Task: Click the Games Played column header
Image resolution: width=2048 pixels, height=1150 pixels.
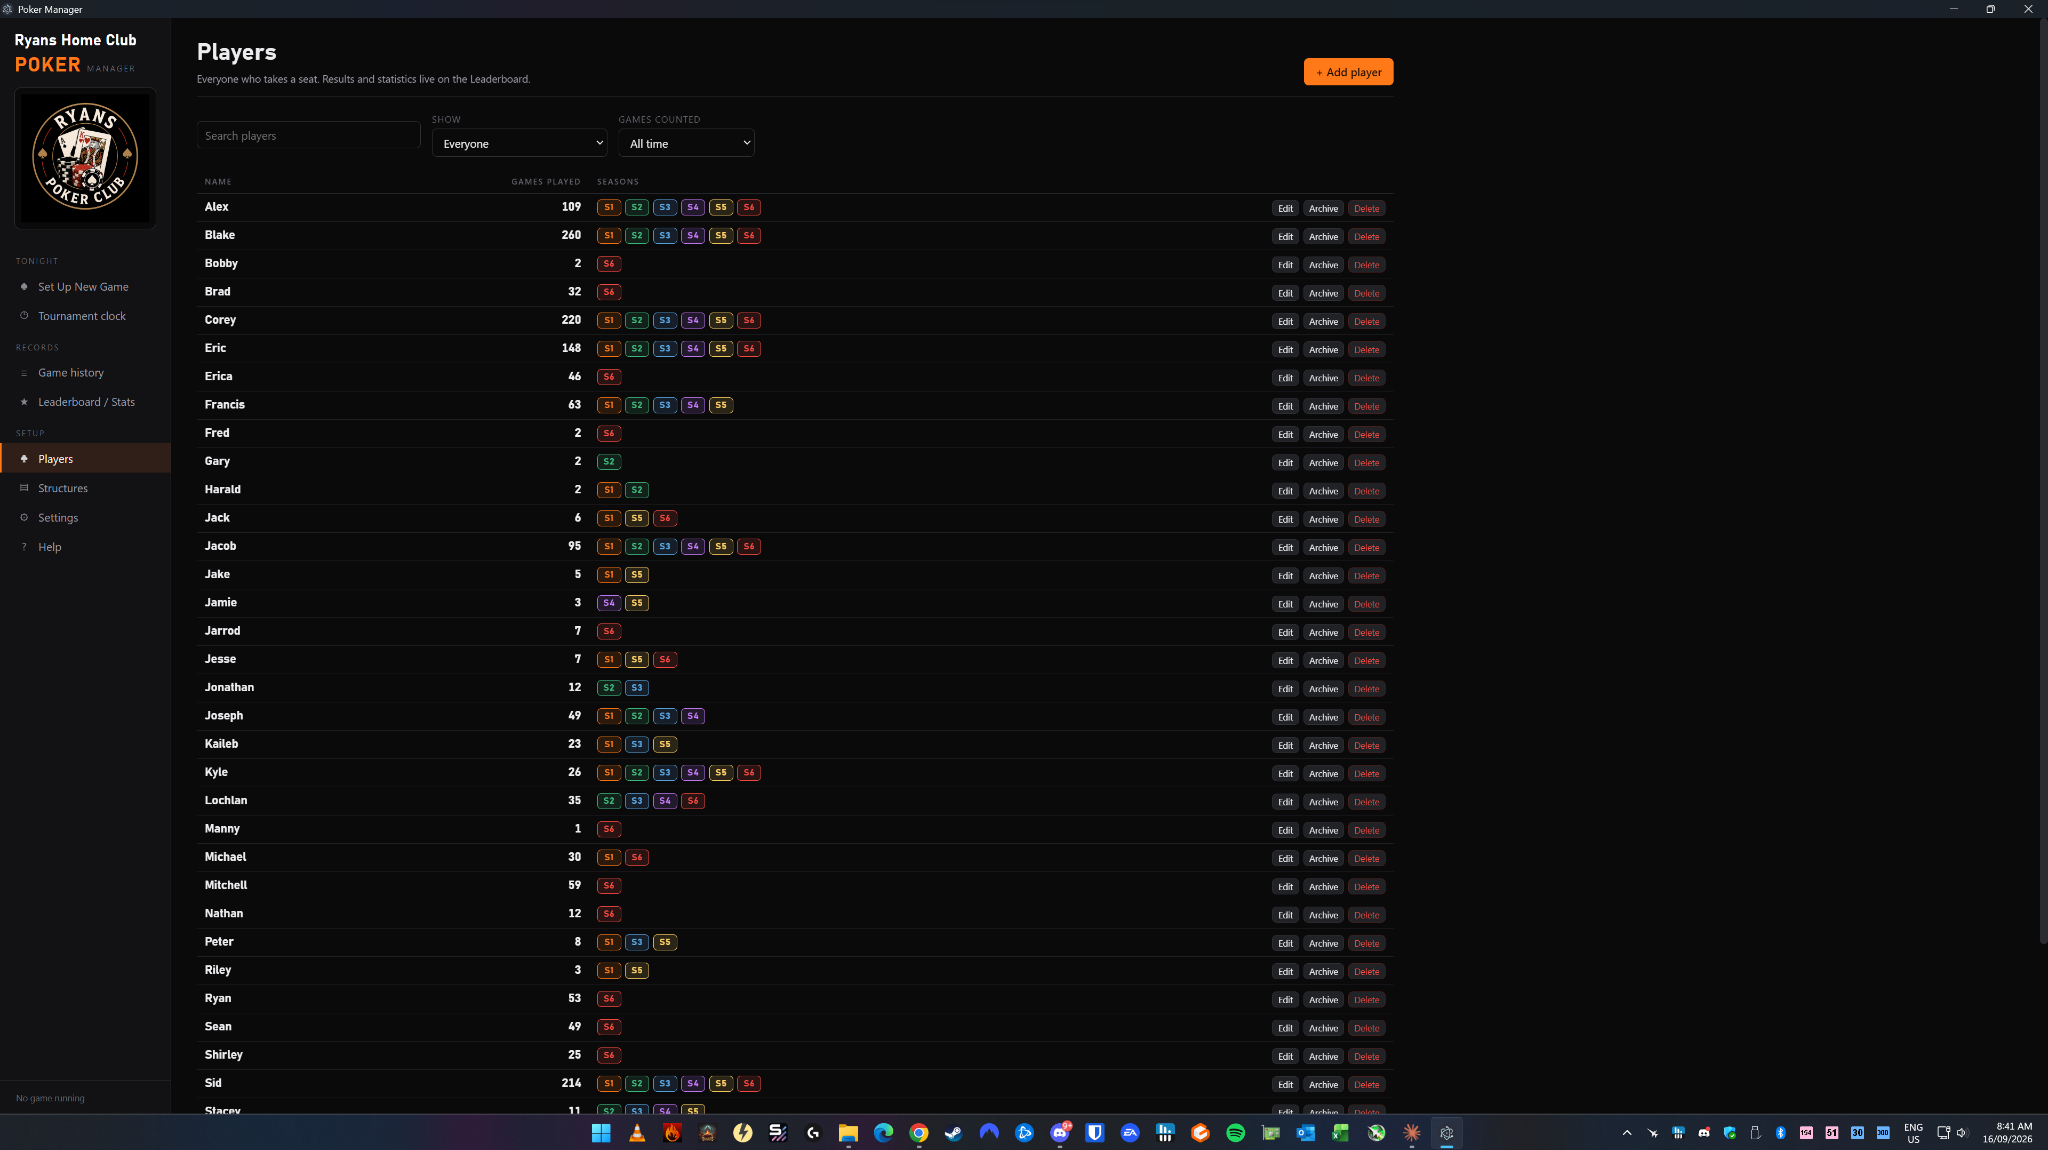Action: (546, 182)
